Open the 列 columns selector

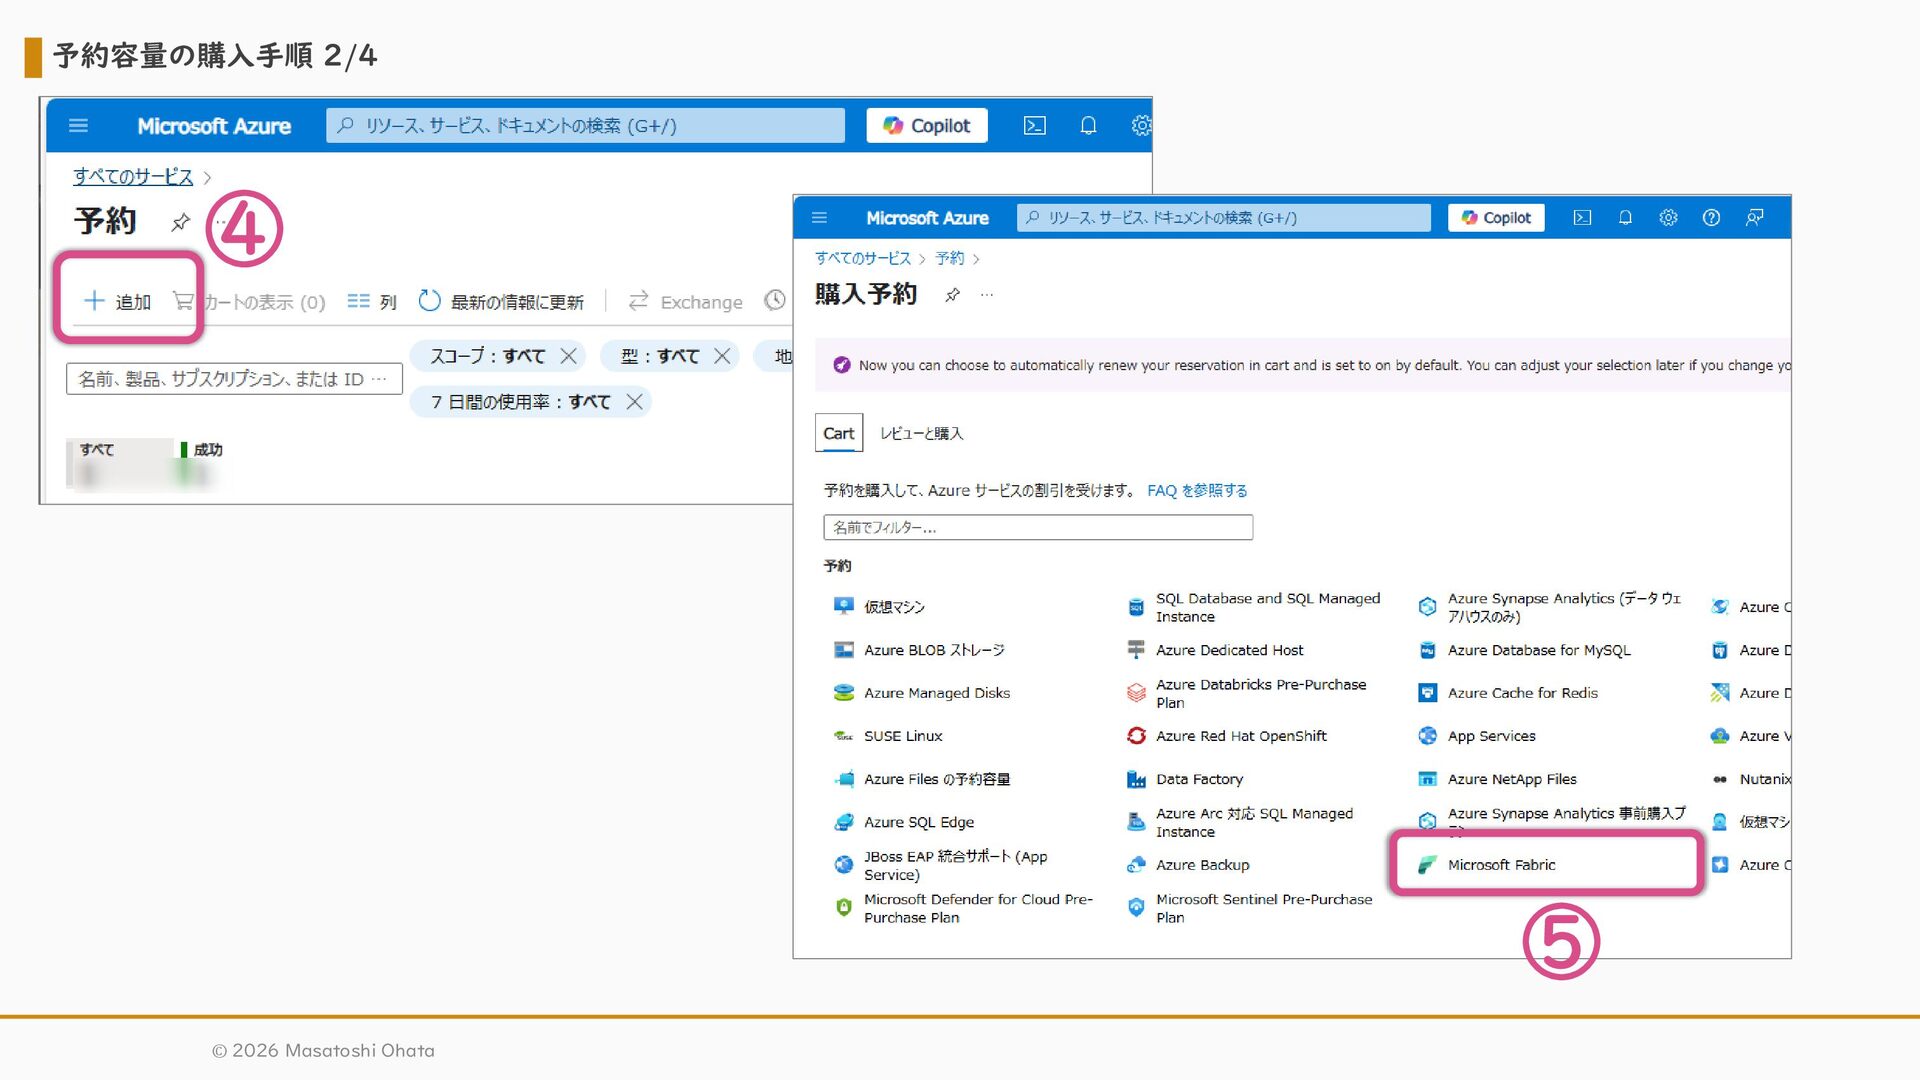[x=372, y=302]
